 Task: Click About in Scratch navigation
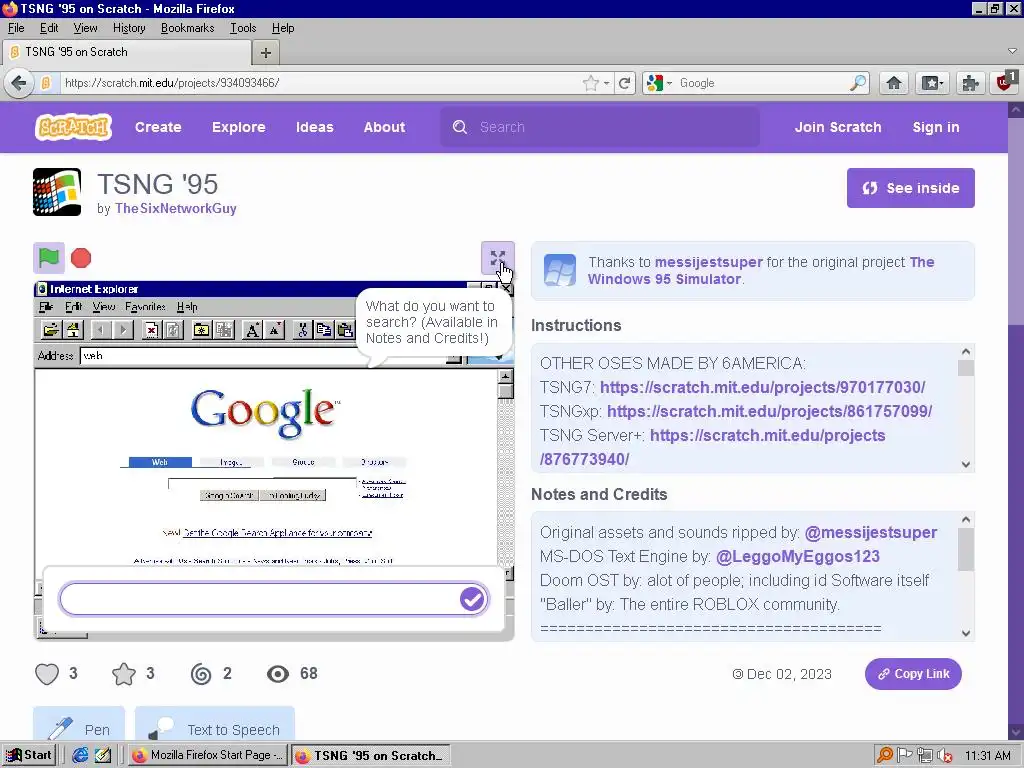click(384, 127)
